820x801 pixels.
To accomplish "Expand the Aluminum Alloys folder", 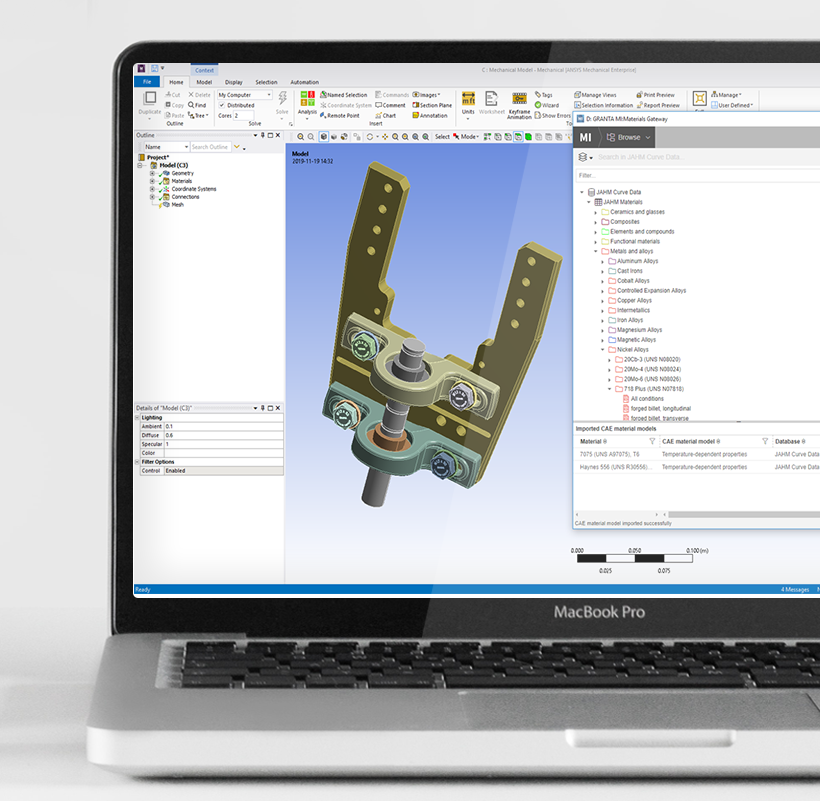I will [603, 261].
